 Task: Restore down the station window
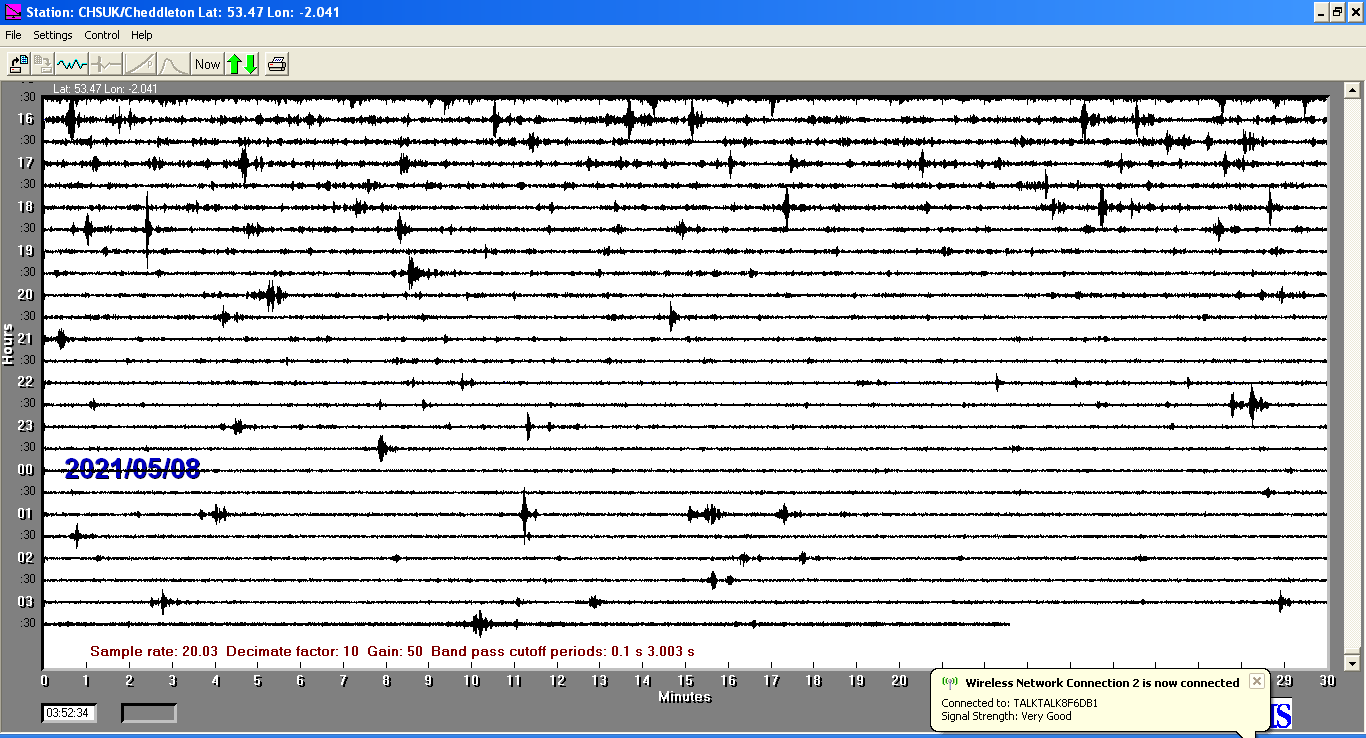[x=1336, y=12]
